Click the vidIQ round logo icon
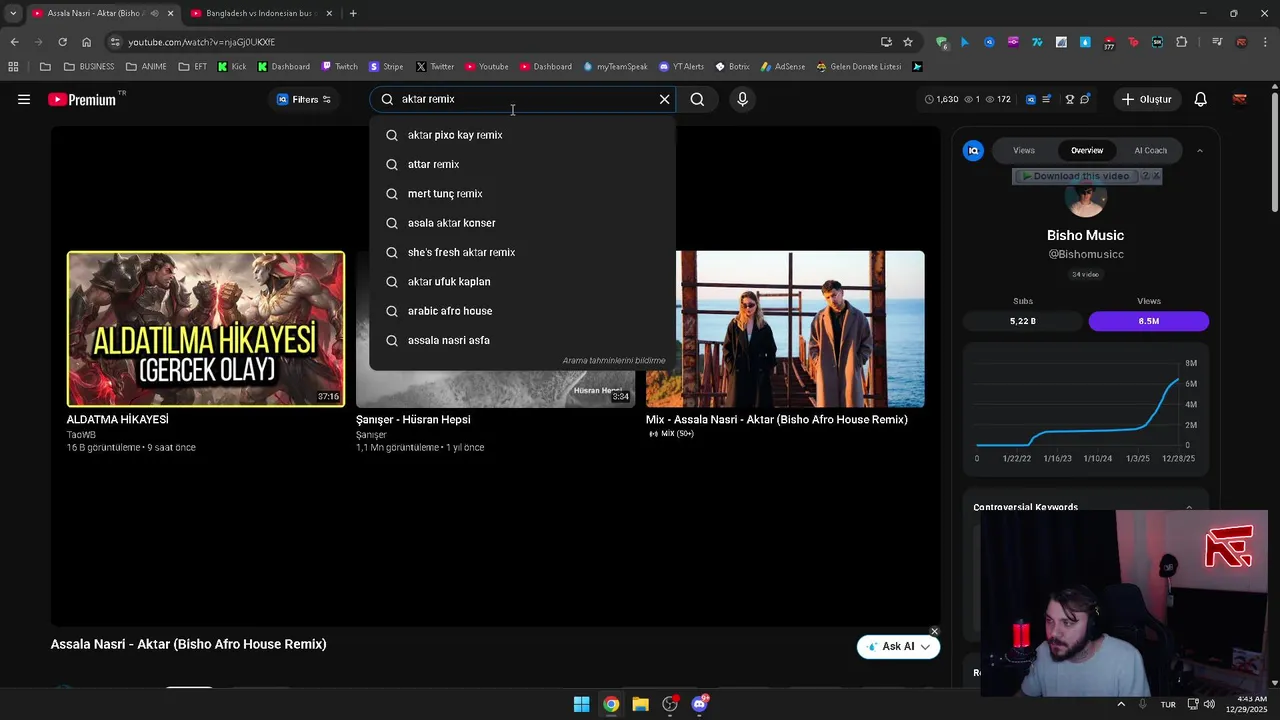This screenshot has height=720, width=1280. [x=973, y=151]
